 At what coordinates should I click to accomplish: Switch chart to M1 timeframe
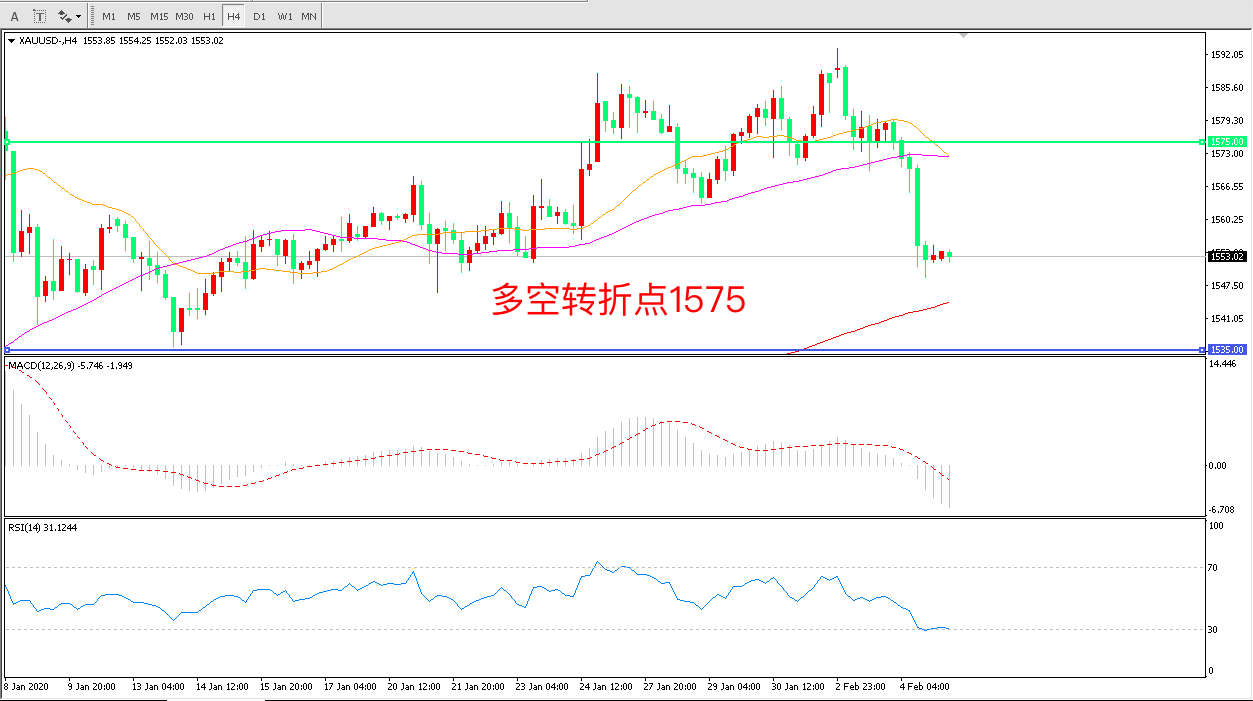pyautogui.click(x=109, y=16)
